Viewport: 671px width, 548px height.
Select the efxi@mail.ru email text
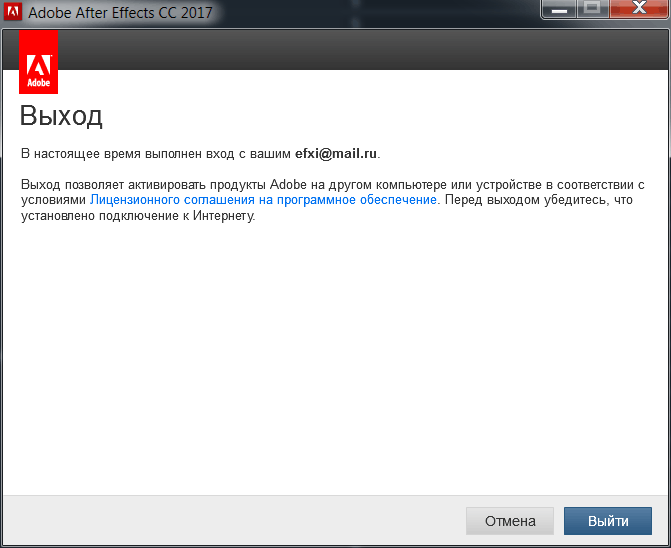click(336, 154)
